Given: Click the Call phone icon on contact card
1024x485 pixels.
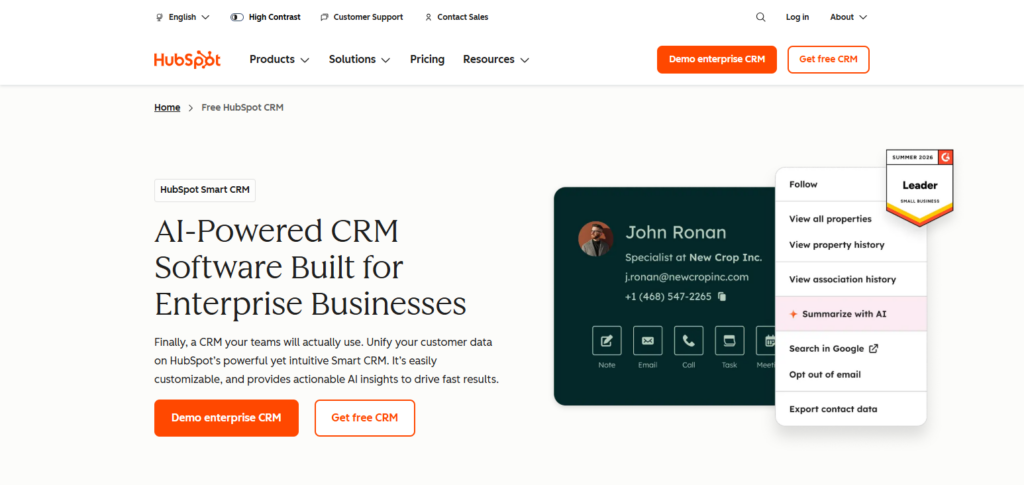Looking at the screenshot, I should click(x=688, y=341).
